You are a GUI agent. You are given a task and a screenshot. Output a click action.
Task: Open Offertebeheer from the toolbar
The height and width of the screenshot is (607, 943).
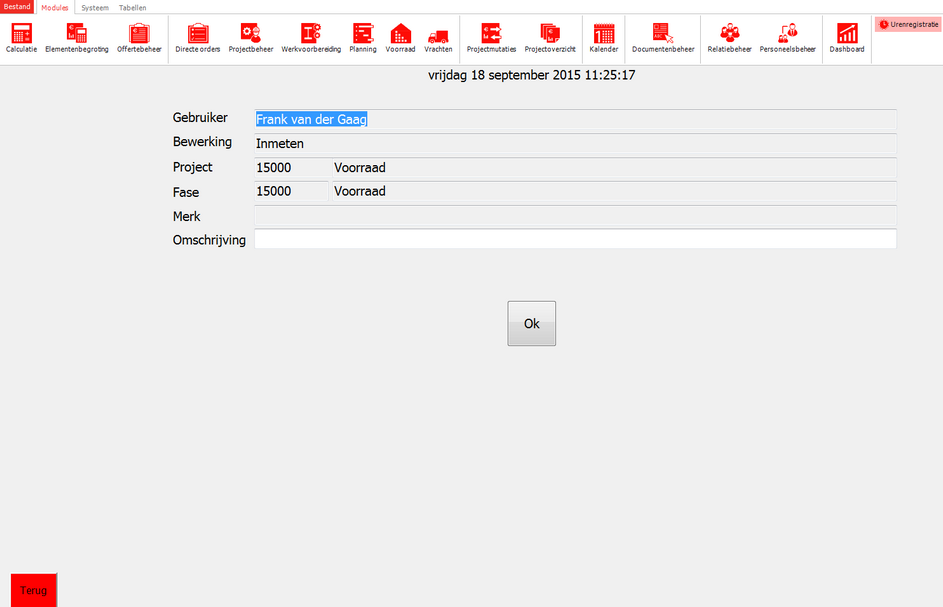coord(139,39)
